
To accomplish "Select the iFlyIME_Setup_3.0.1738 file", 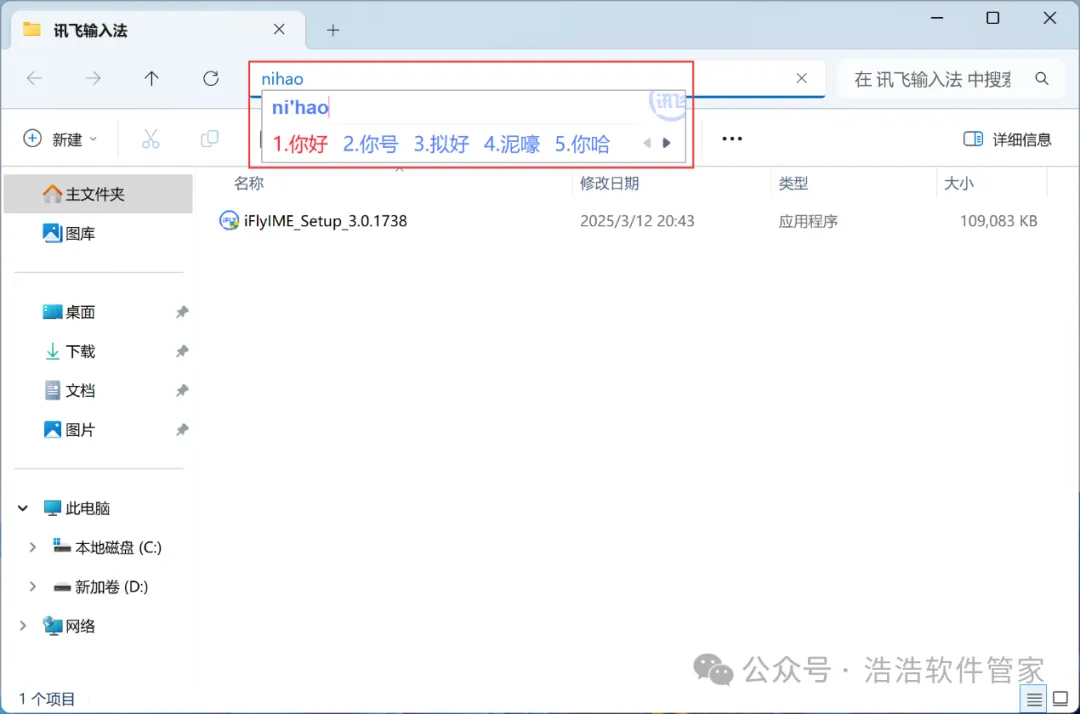I will 325,221.
